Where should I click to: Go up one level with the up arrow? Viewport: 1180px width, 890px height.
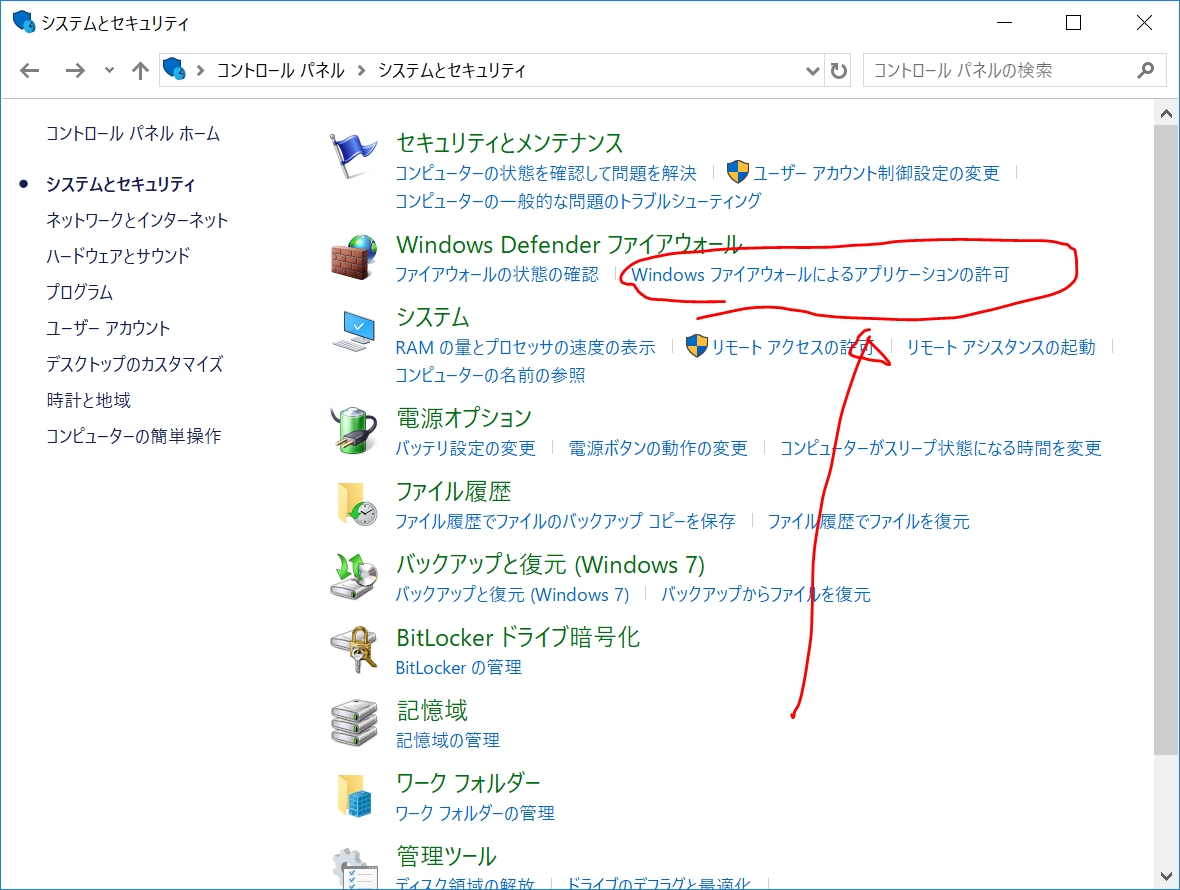140,71
